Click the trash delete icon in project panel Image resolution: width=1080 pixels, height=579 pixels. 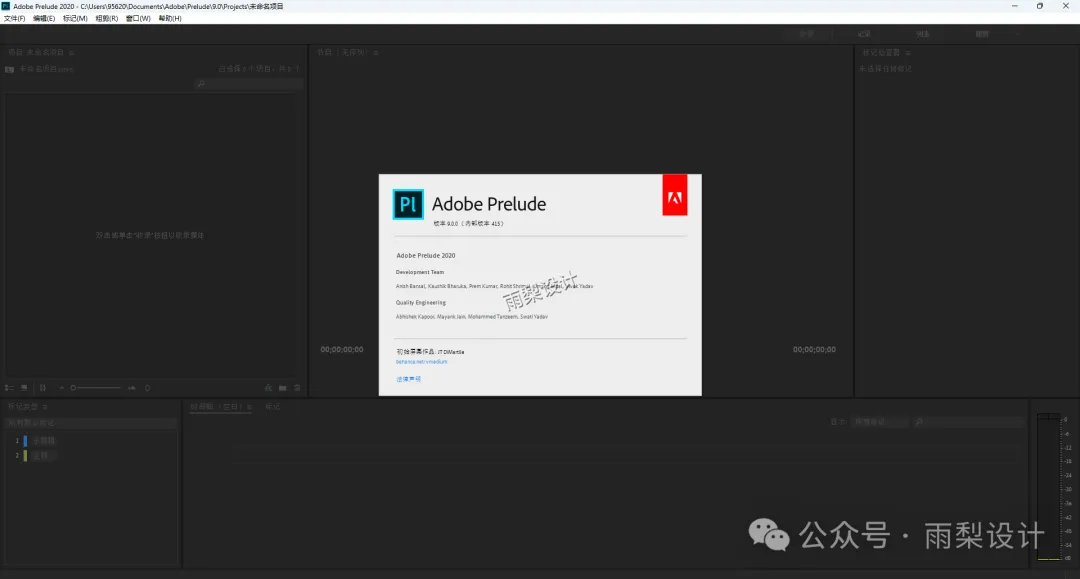pos(297,388)
